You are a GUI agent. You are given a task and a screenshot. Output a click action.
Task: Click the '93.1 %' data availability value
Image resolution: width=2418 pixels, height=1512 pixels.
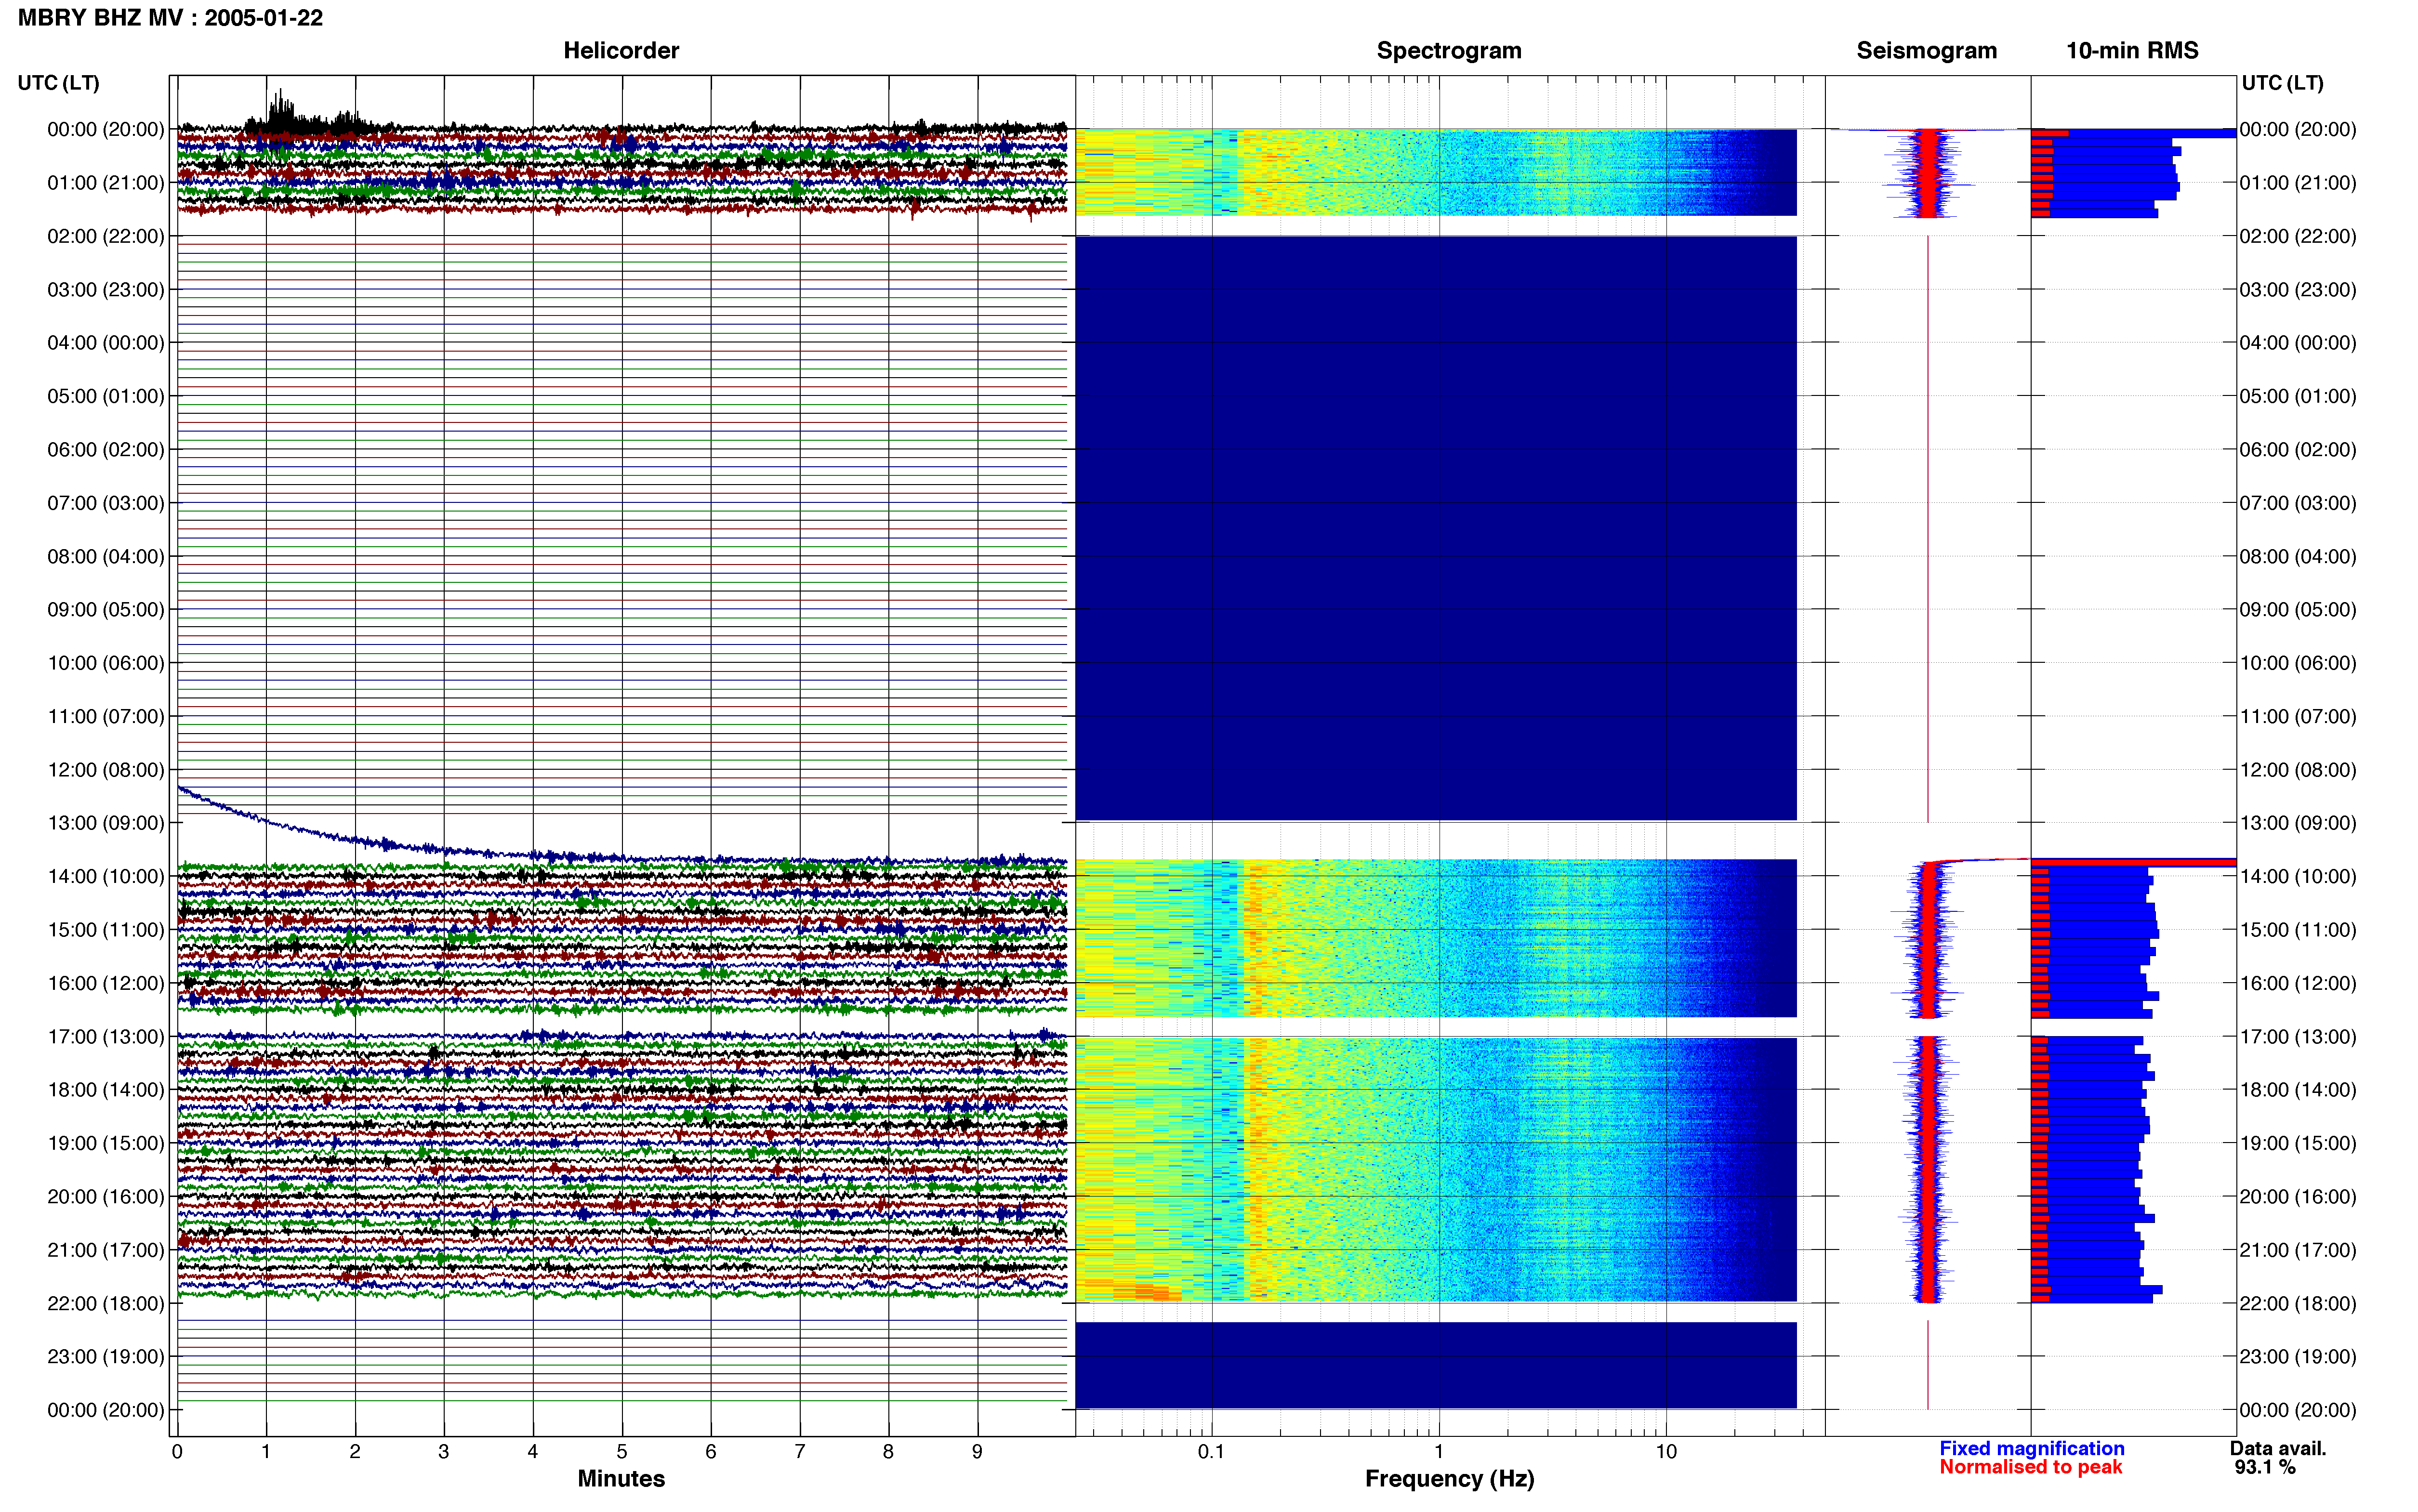pos(2265,1467)
